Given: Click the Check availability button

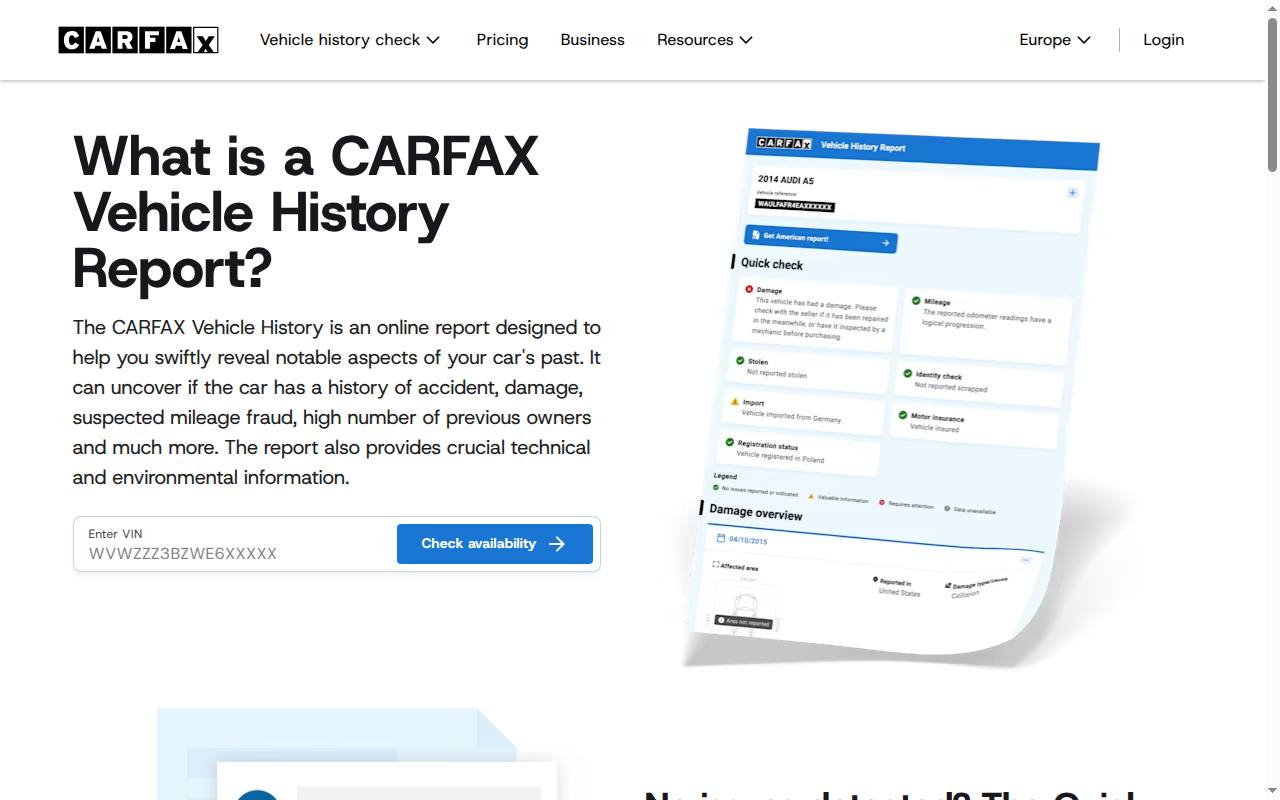Looking at the screenshot, I should (x=495, y=544).
